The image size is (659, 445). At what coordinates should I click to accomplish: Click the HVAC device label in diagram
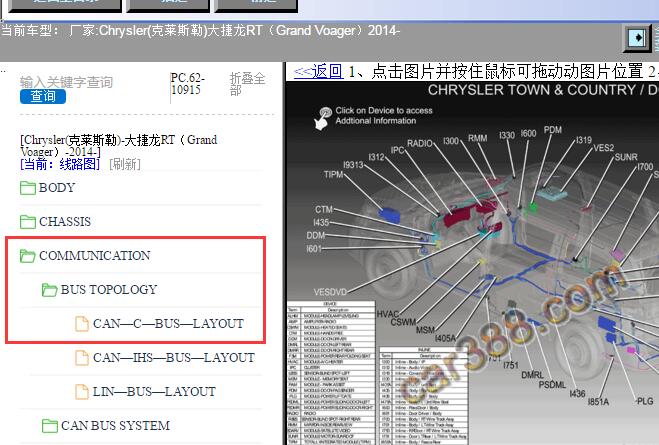click(x=387, y=314)
